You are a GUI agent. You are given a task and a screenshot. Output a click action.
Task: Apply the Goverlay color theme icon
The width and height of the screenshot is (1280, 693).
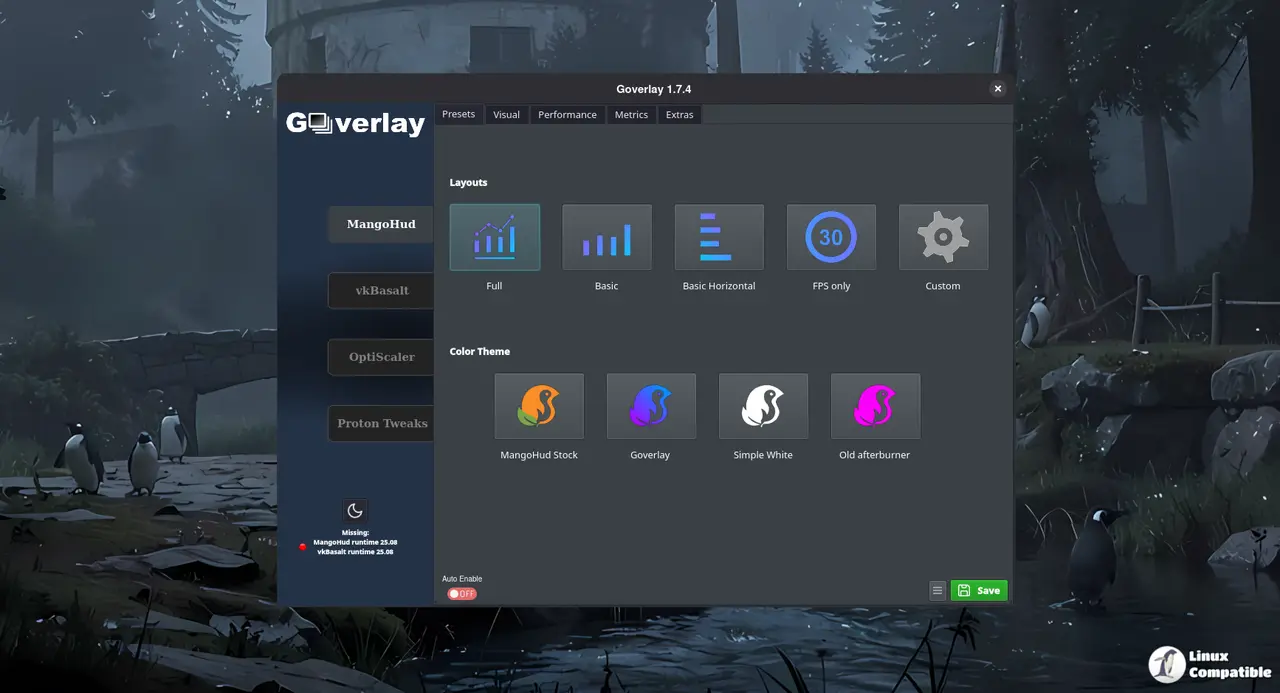point(651,406)
